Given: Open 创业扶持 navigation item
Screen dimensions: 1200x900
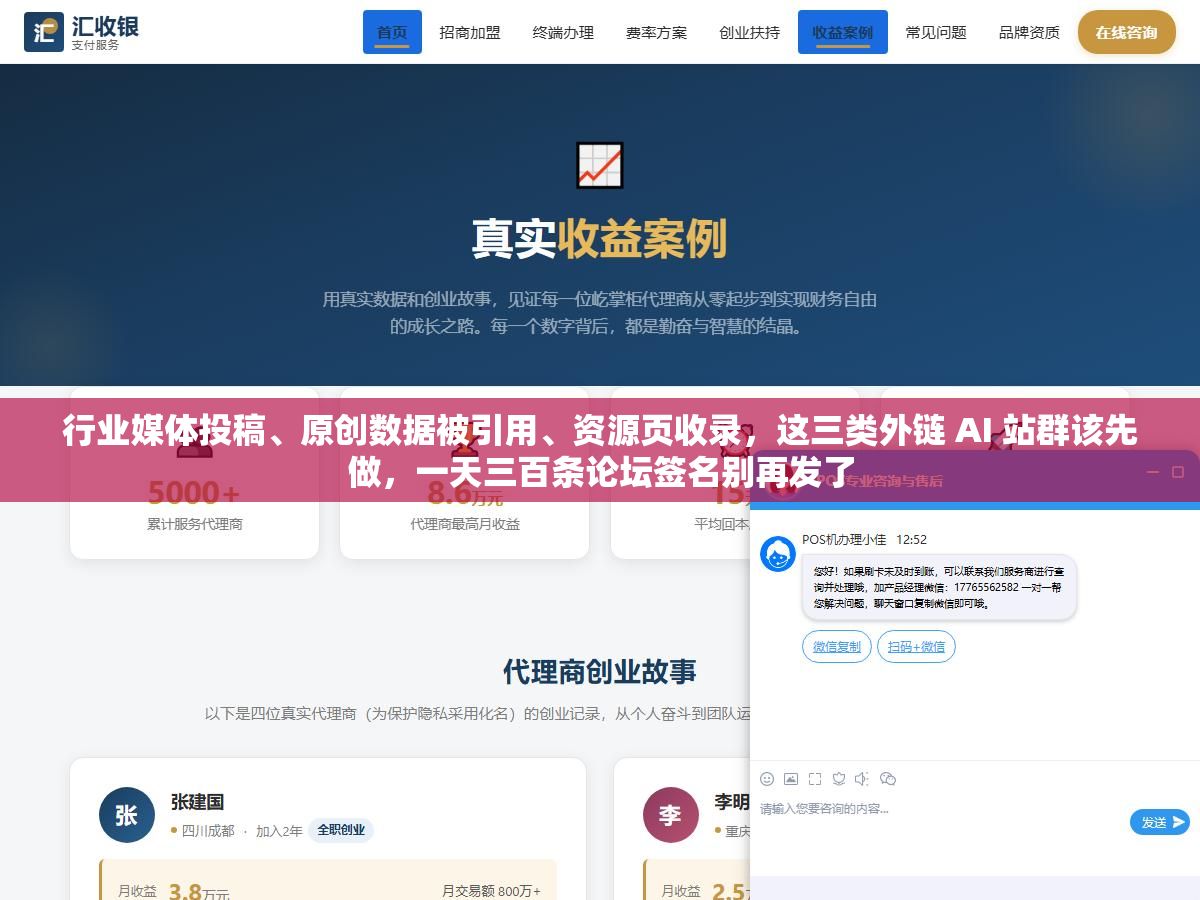Looking at the screenshot, I should pos(750,32).
